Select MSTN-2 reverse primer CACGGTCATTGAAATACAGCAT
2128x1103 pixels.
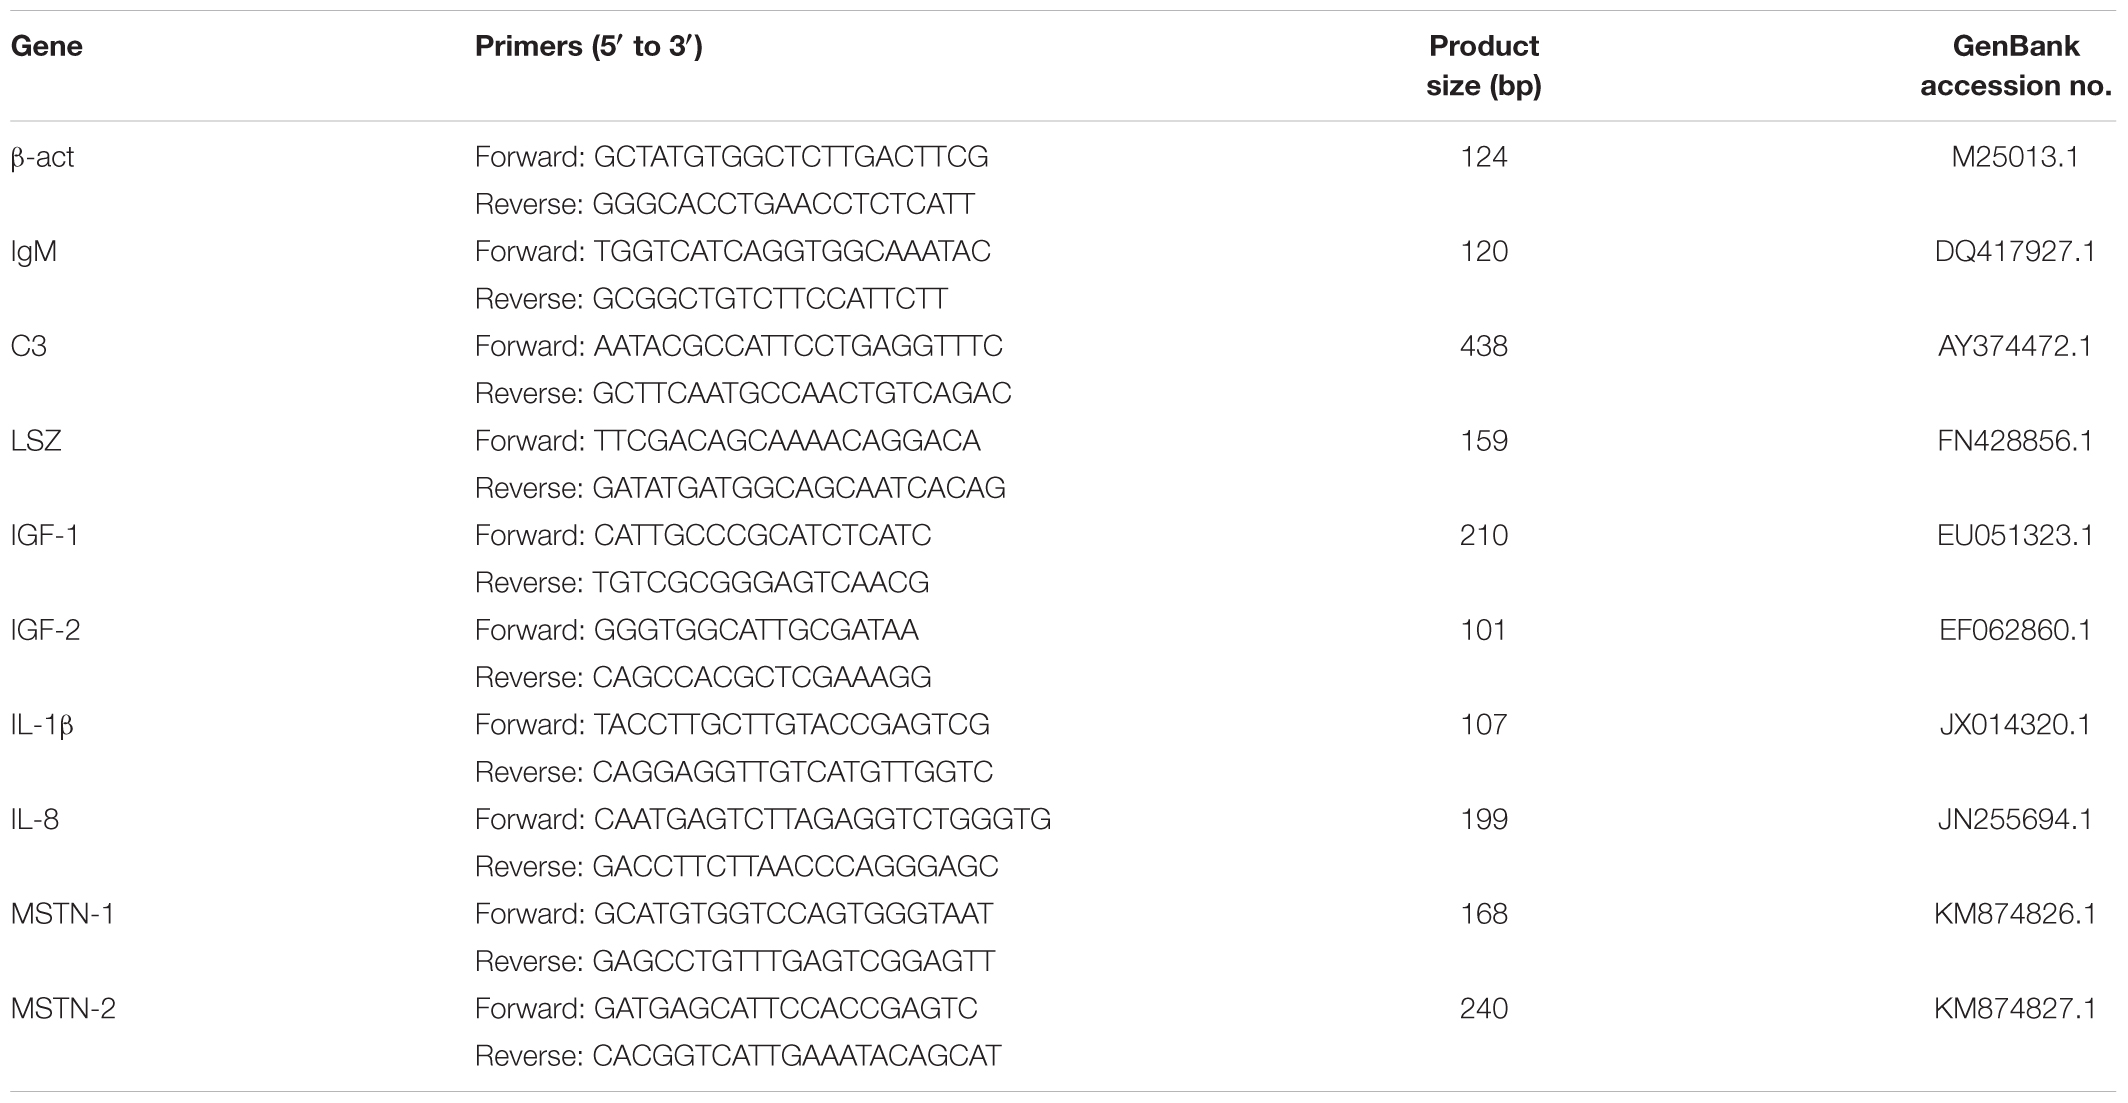(797, 1056)
